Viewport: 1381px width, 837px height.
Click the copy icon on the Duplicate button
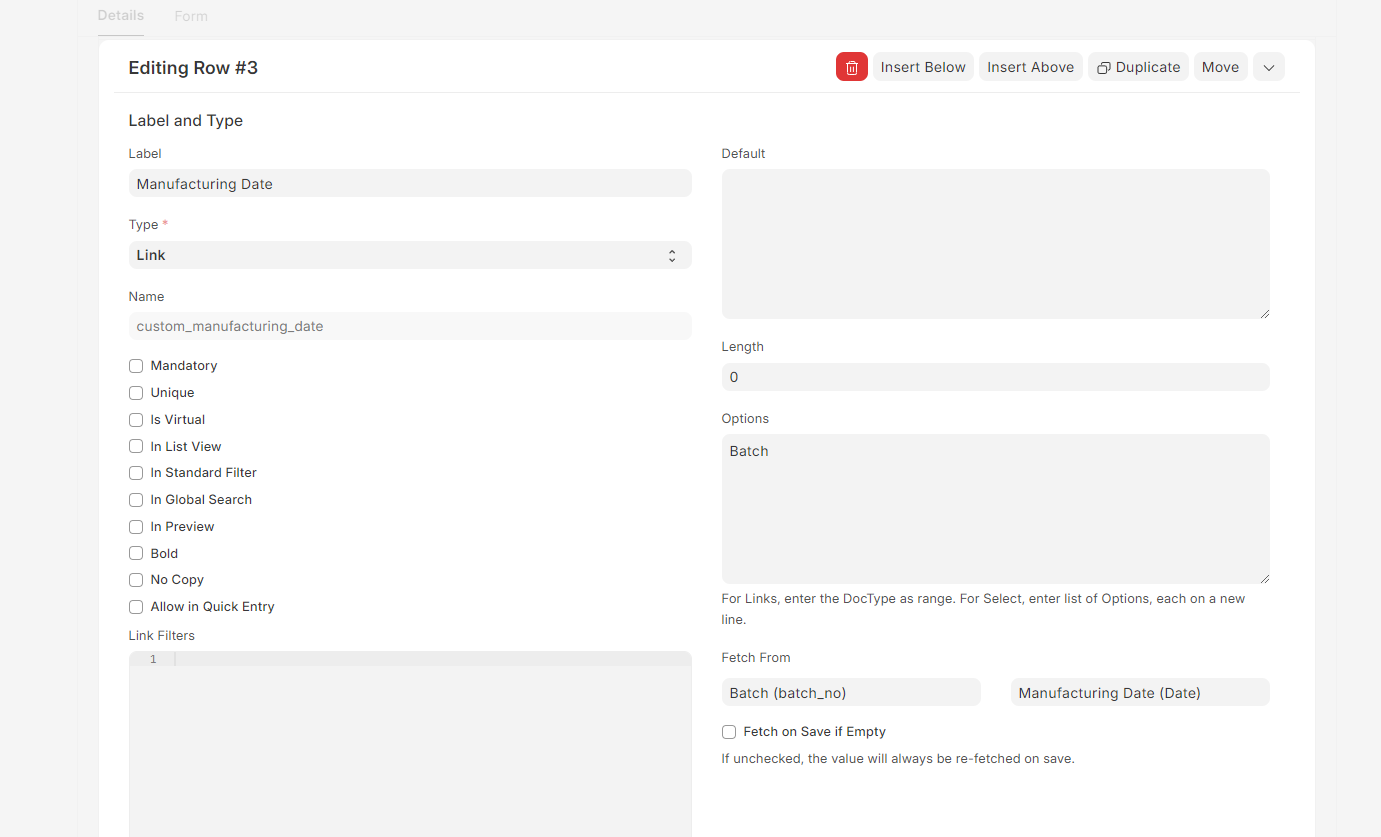click(1104, 66)
